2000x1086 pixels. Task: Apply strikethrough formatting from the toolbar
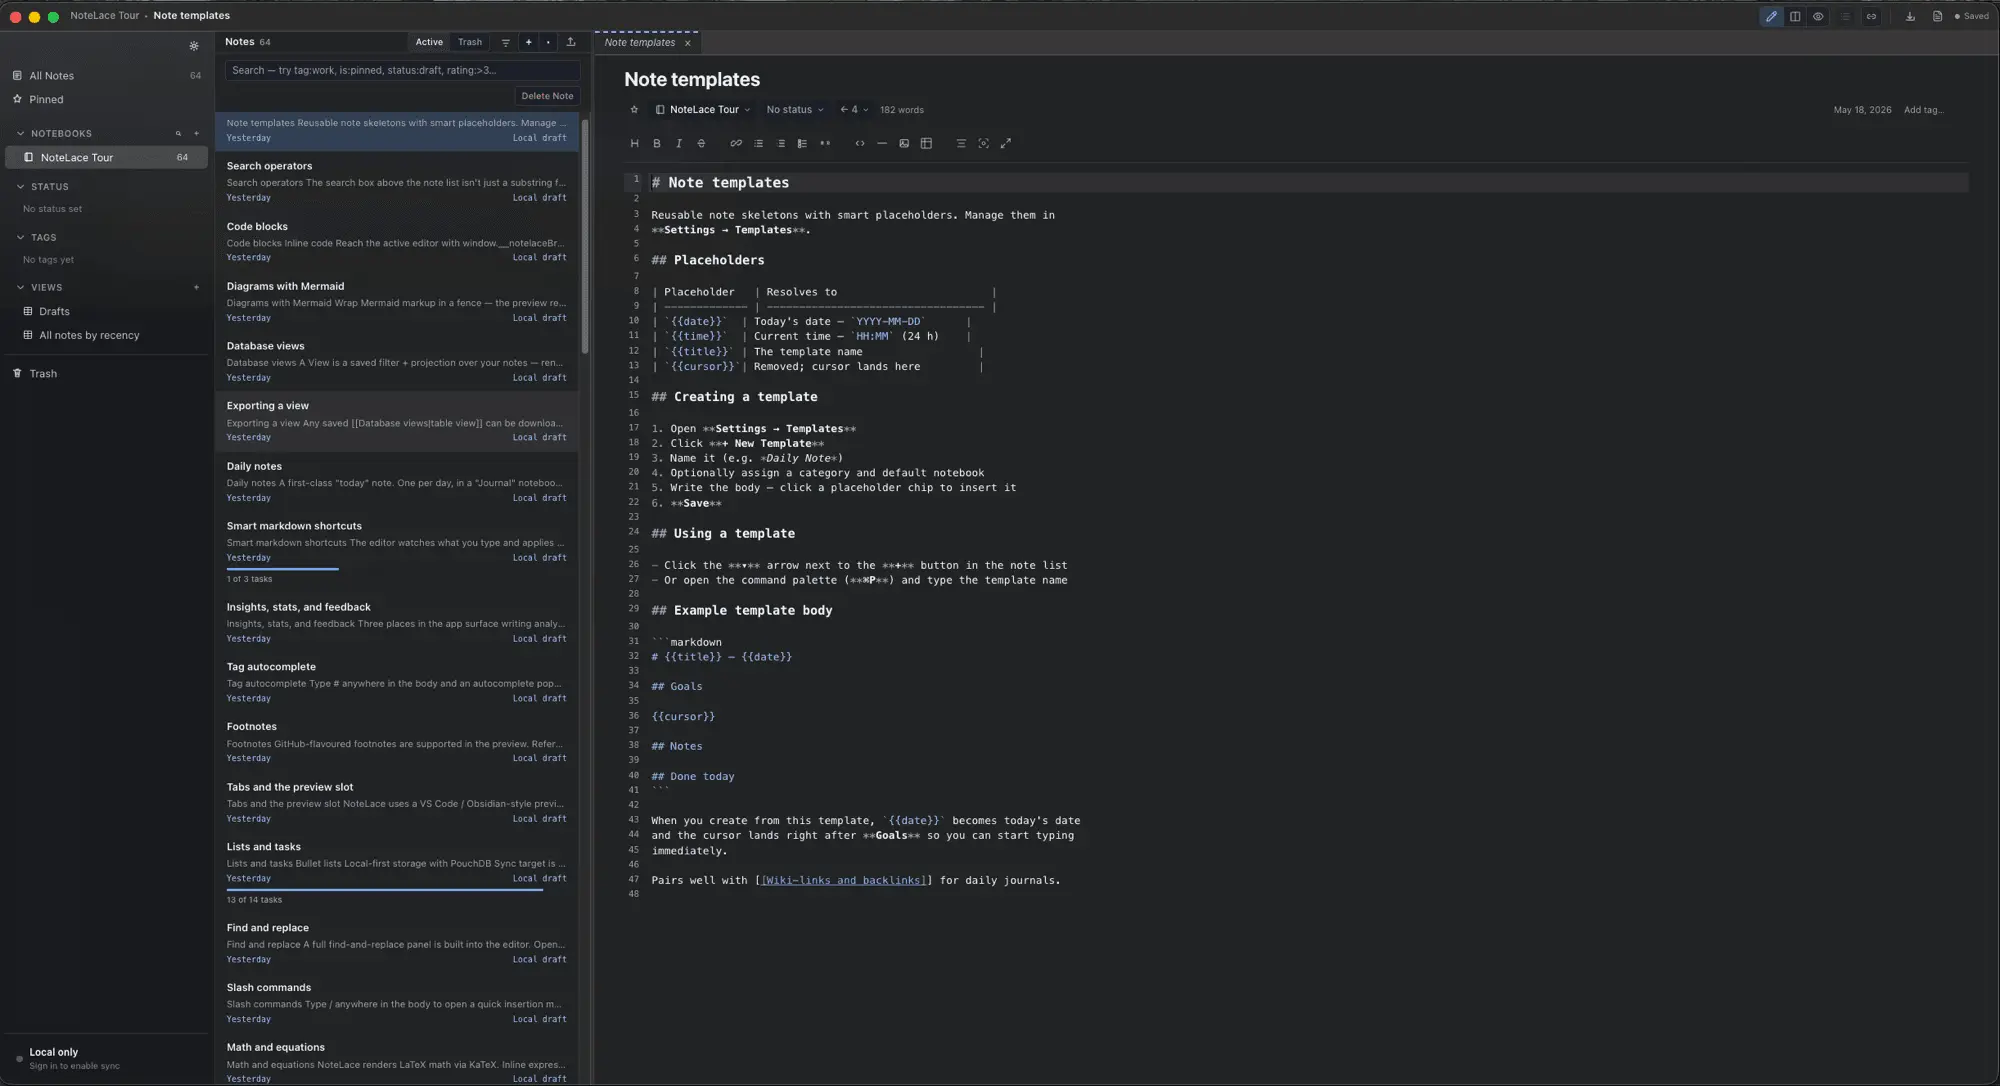click(x=701, y=143)
